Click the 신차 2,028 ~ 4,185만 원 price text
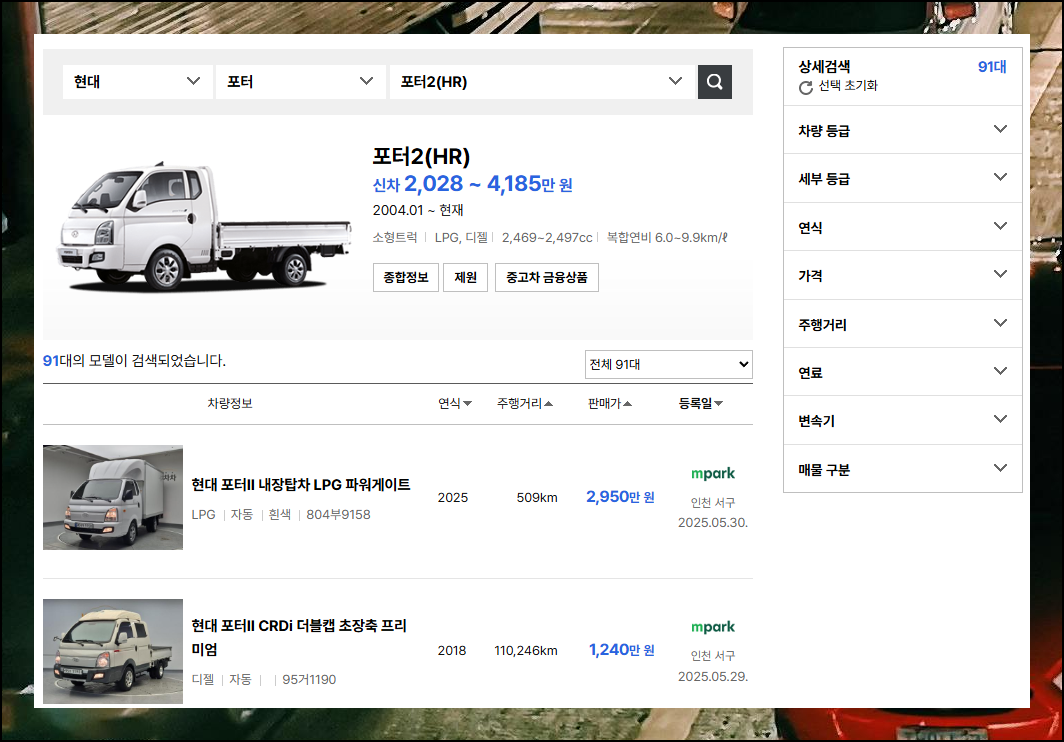This screenshot has width=1064, height=742. [x=472, y=184]
